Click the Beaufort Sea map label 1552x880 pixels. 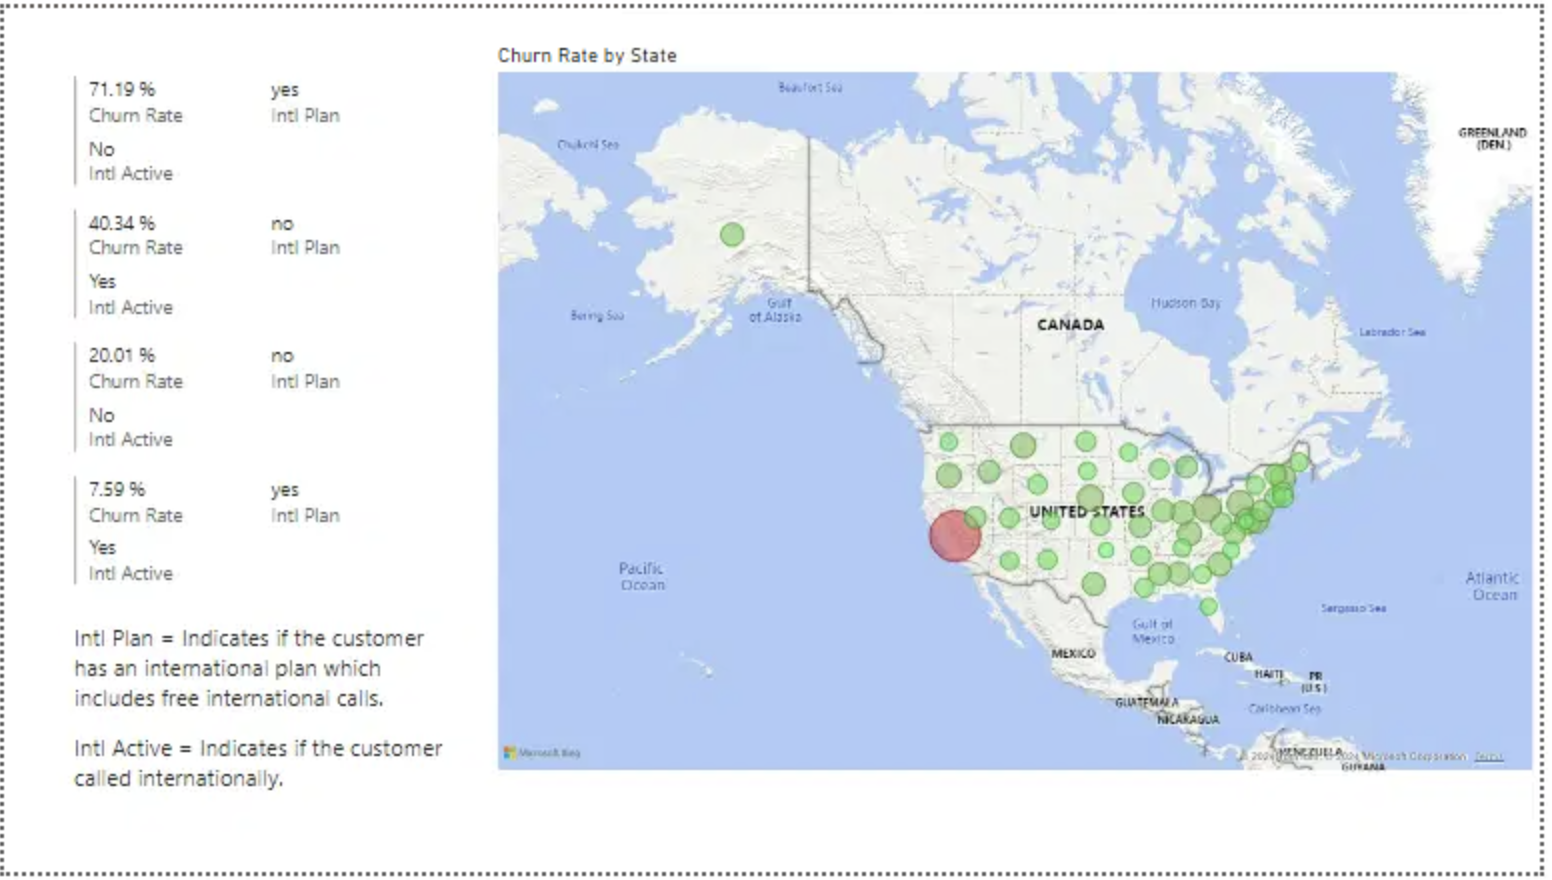[810, 88]
